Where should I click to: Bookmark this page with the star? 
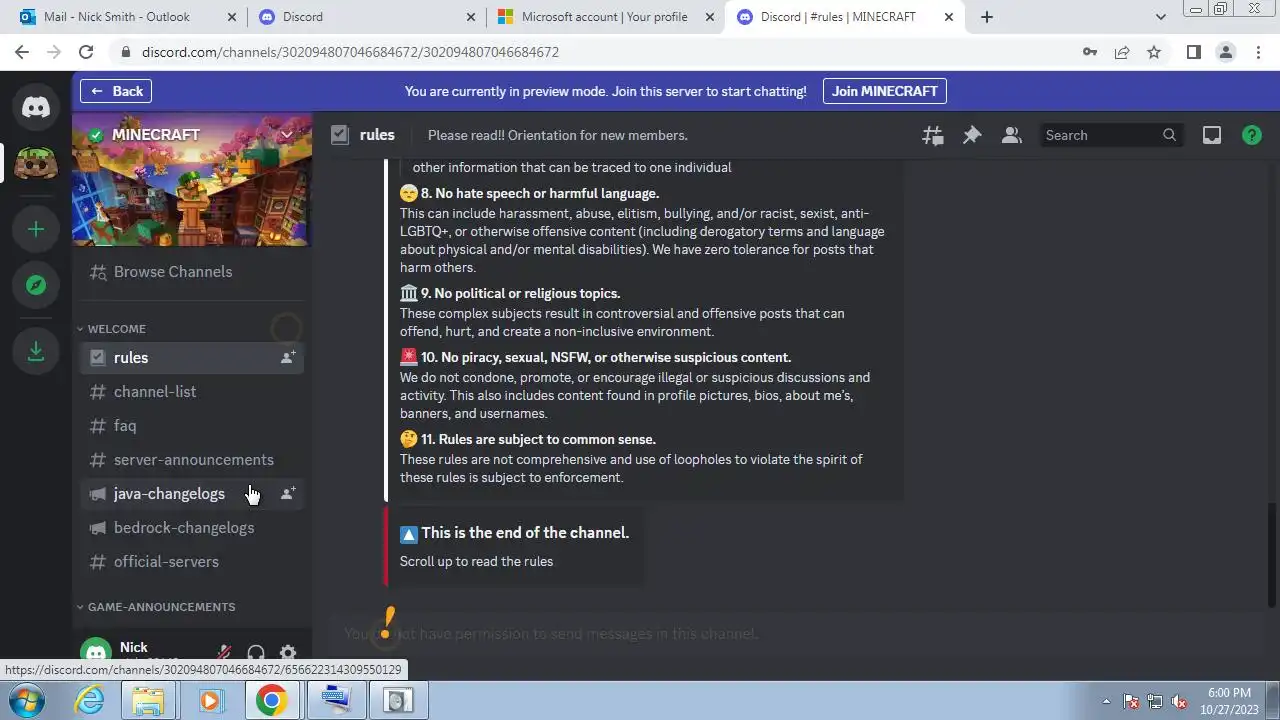tap(1154, 52)
